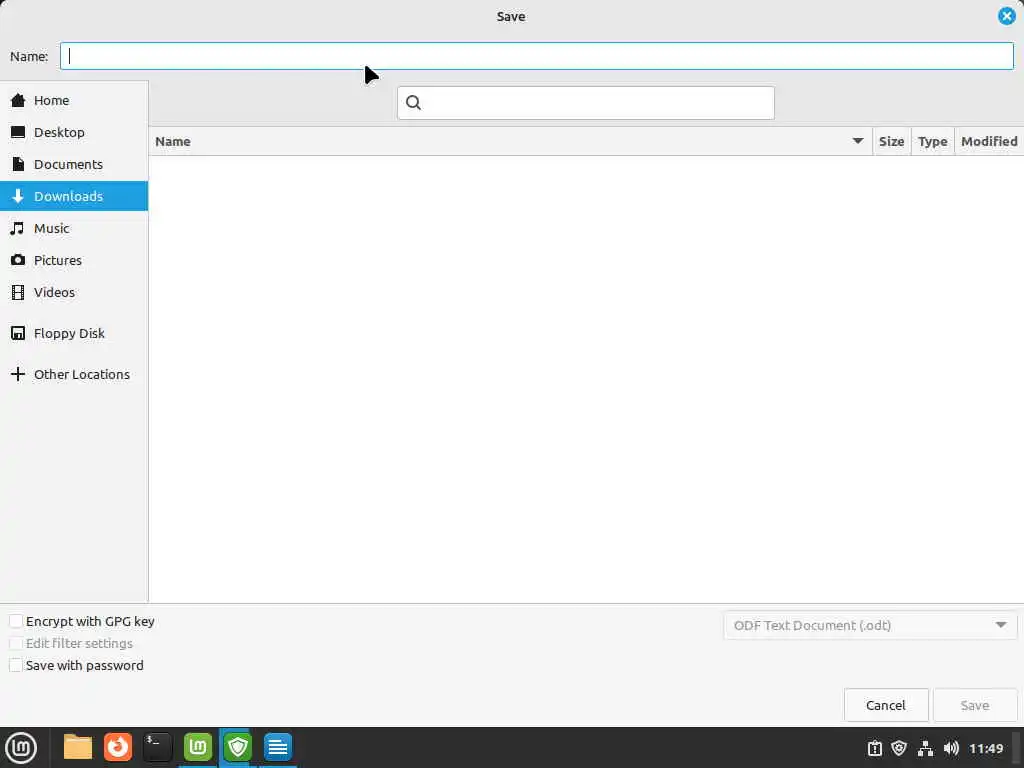This screenshot has width=1024, height=768.
Task: Go to Videos folder label
Action: 54,292
